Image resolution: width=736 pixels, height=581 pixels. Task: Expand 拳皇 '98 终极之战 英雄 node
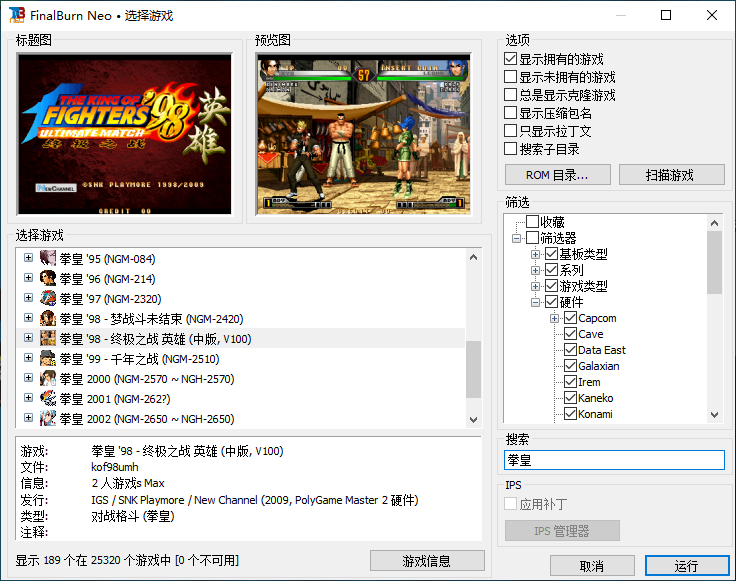29,337
